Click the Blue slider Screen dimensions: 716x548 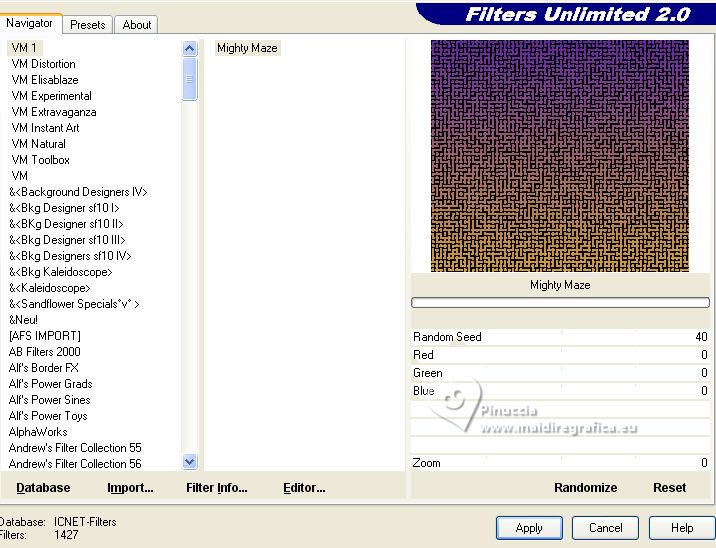pyautogui.click(x=560, y=391)
